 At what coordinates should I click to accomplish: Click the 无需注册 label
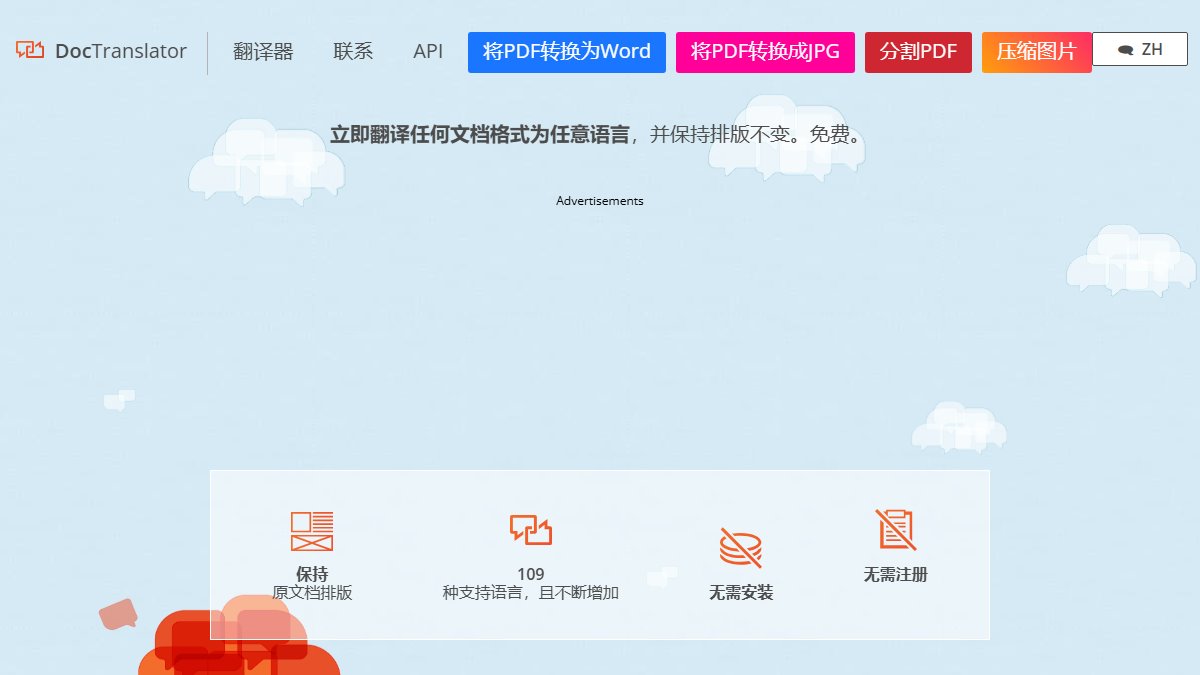[896, 575]
